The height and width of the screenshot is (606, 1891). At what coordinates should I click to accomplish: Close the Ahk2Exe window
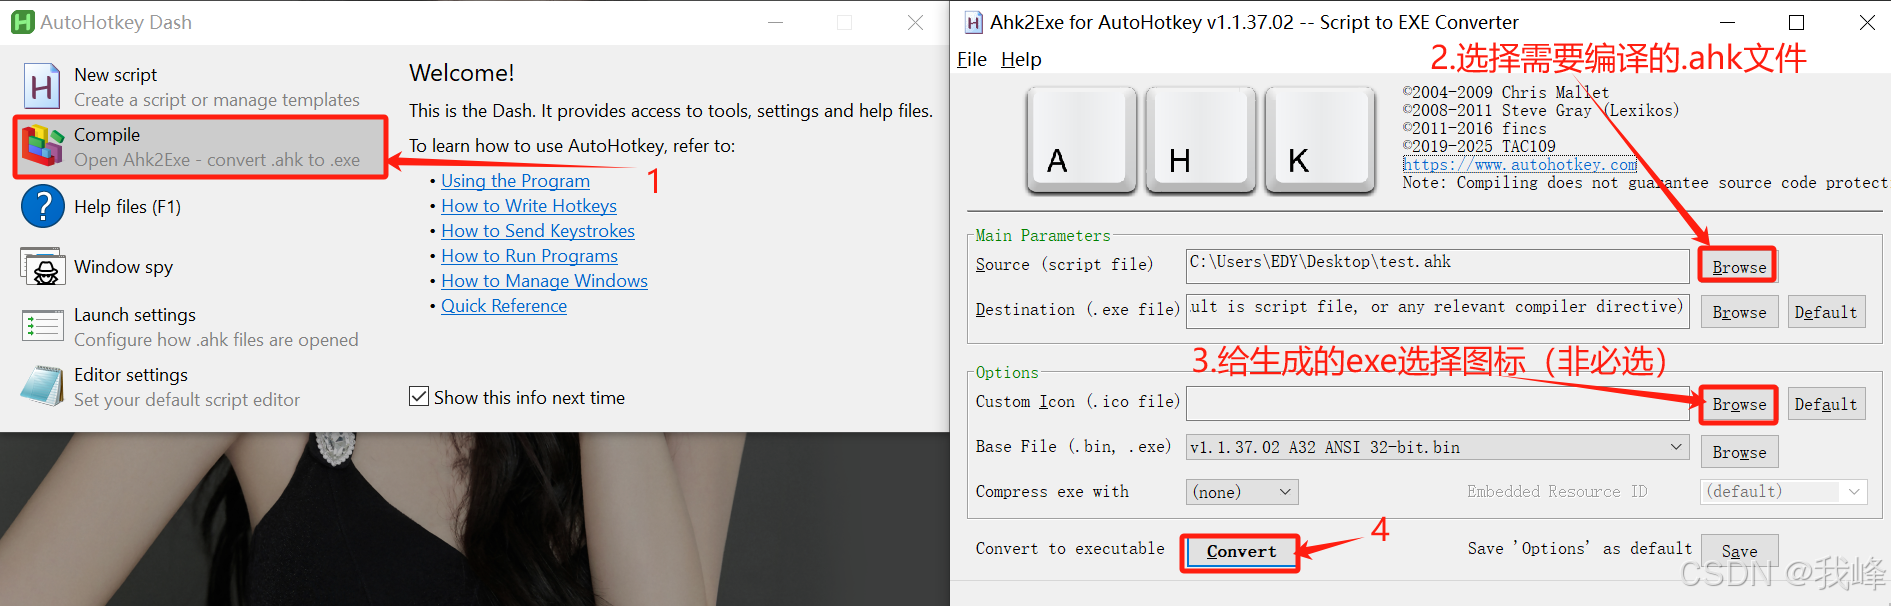(1866, 22)
